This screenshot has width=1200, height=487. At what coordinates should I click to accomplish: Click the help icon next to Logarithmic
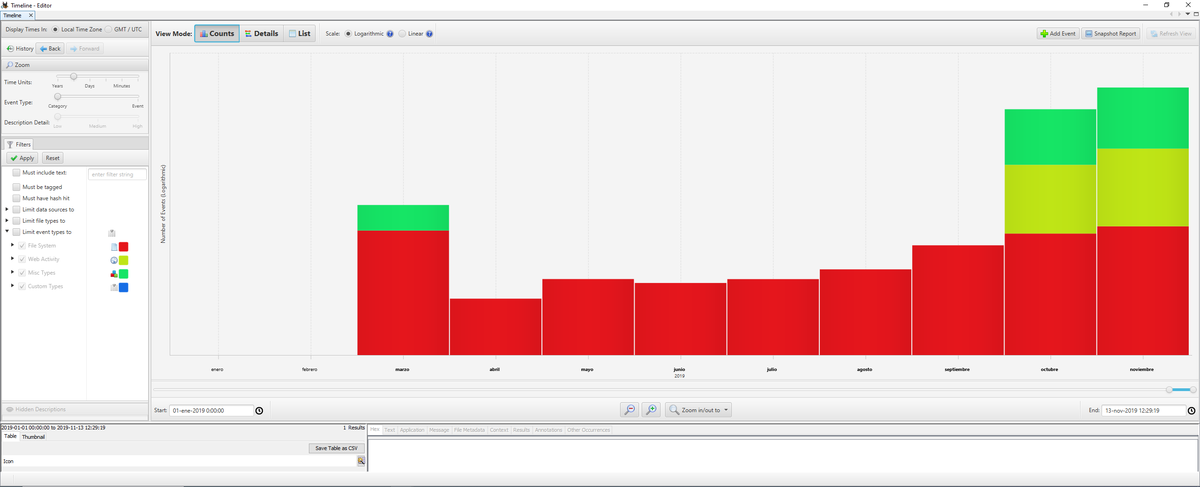390,34
